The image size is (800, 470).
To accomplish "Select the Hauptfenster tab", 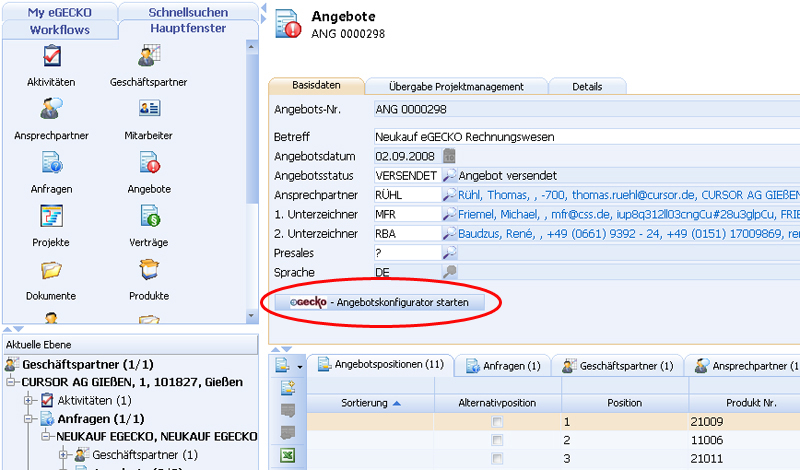I will pyautogui.click(x=188, y=29).
